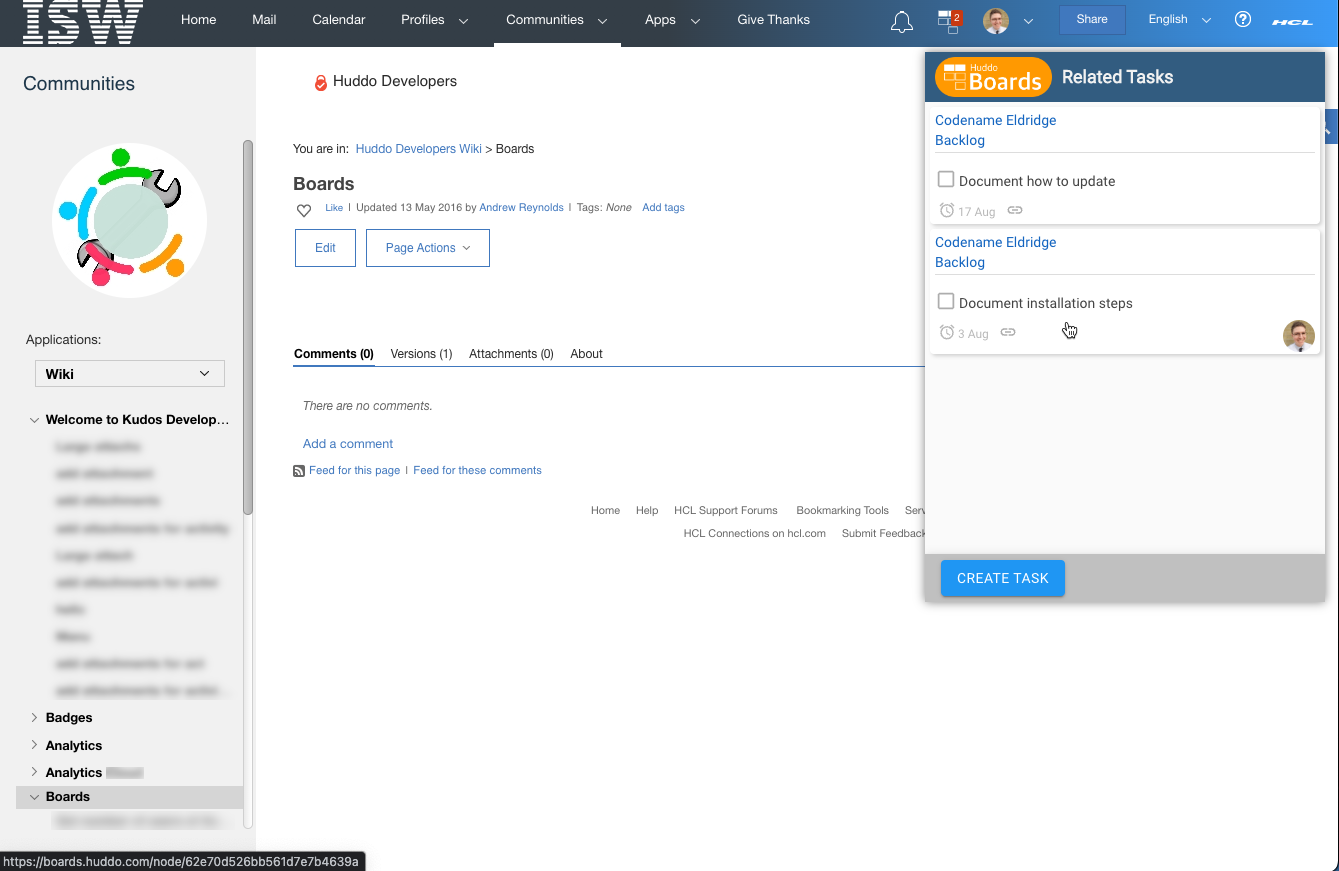The height and width of the screenshot is (871, 1339).
Task: Open Give Thanks in navigation bar
Action: [773, 20]
